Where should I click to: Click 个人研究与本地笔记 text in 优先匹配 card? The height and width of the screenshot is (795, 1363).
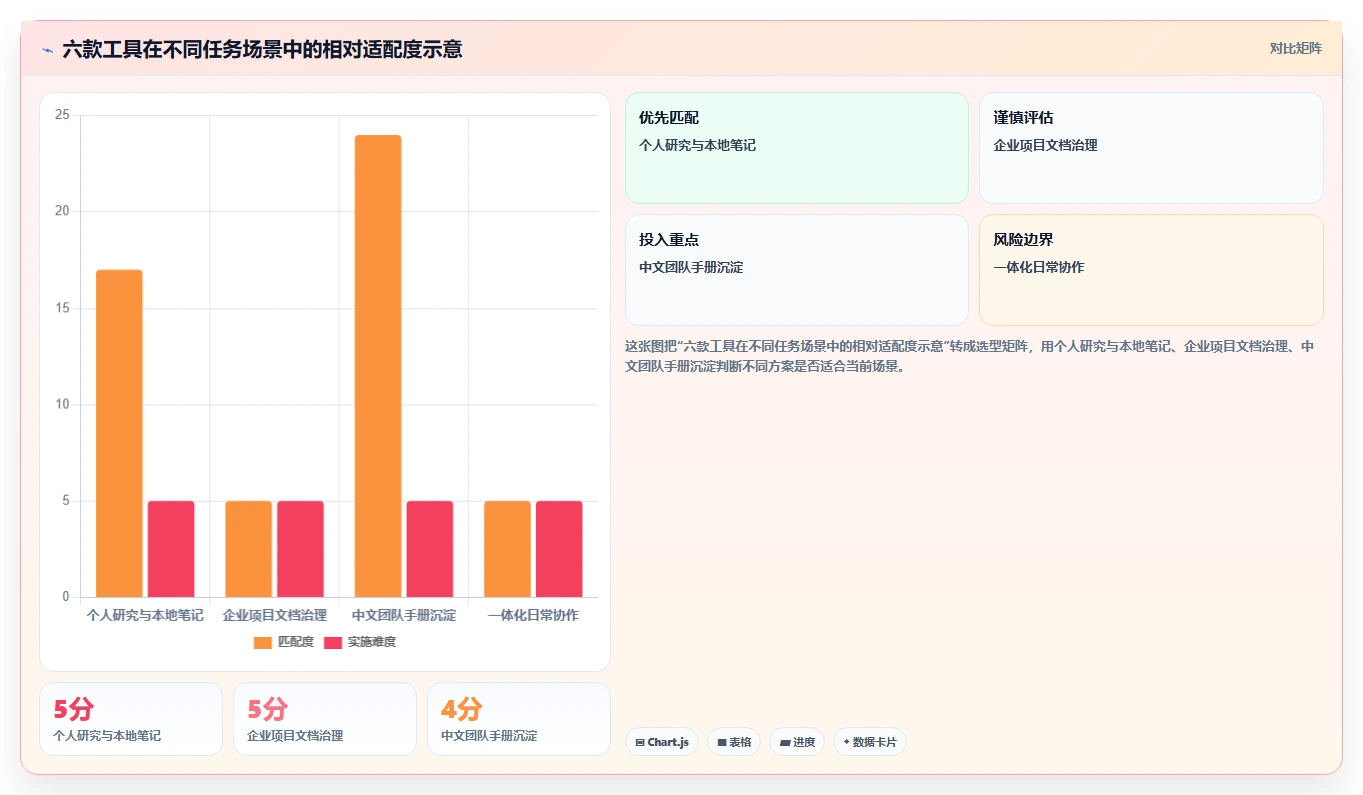697,145
